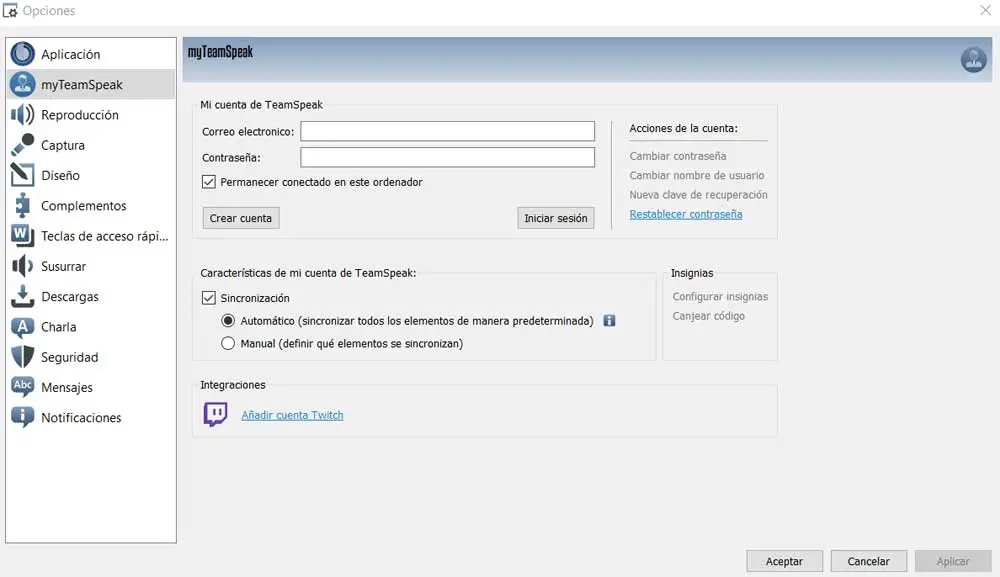This screenshot has width=1000, height=577.
Task: Open the Aplicación settings page
Action: click(91, 54)
